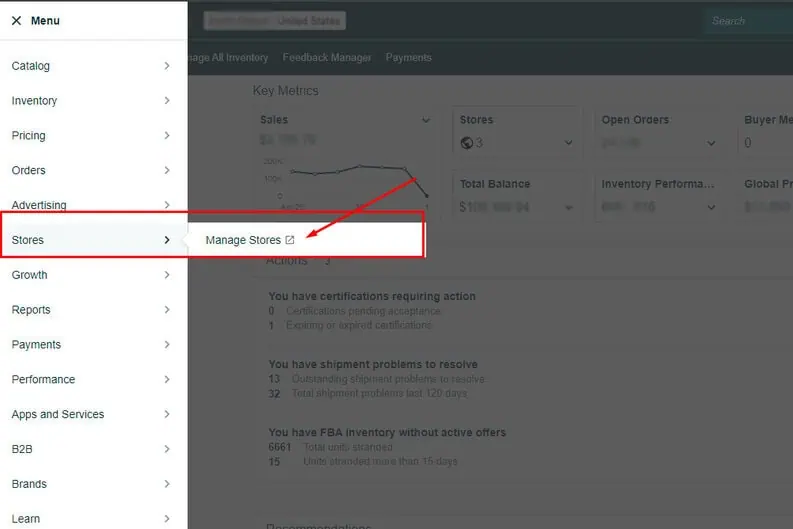The width and height of the screenshot is (793, 529).
Task: Expand the Open Orders dropdown
Action: click(x=711, y=143)
